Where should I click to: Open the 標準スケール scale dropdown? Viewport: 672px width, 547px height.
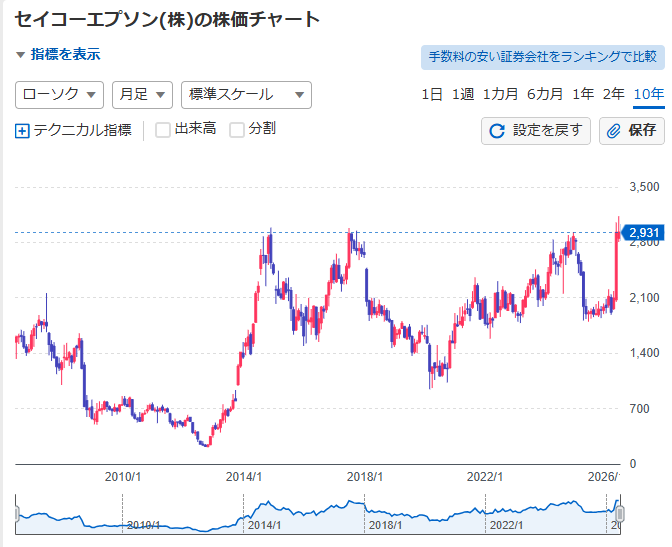pyautogui.click(x=246, y=95)
